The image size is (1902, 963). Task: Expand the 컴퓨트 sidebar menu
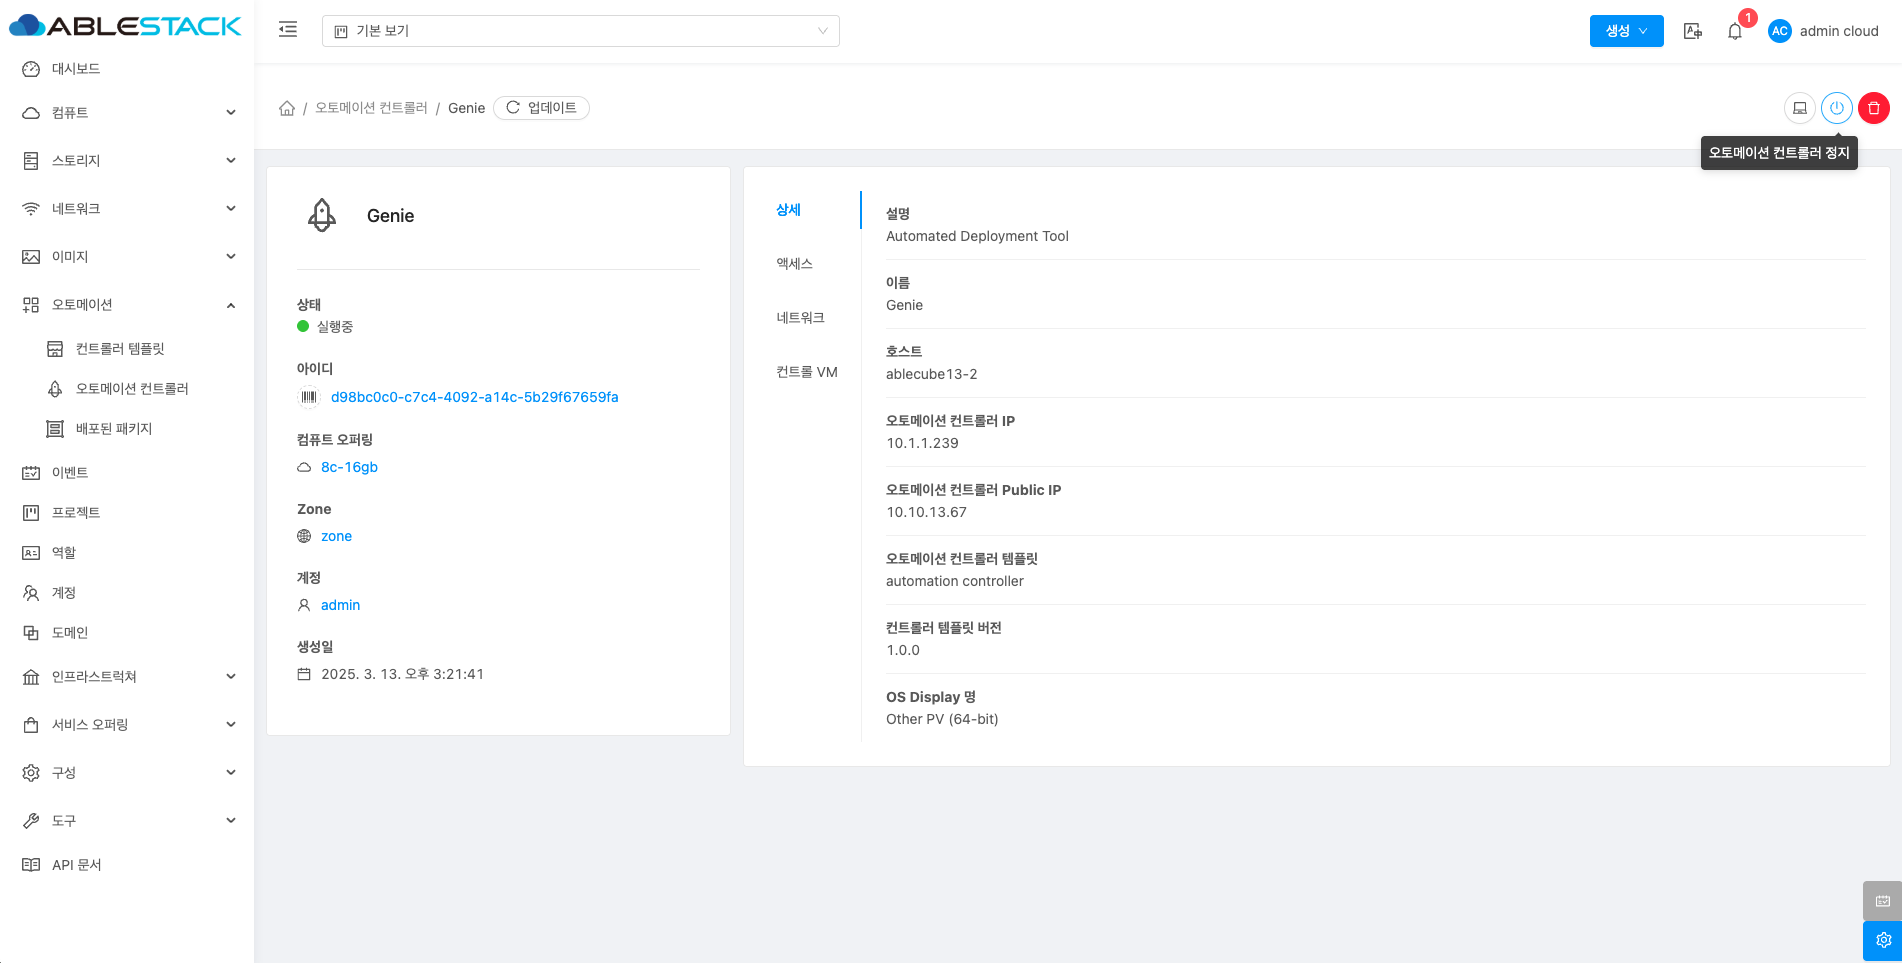click(x=128, y=113)
